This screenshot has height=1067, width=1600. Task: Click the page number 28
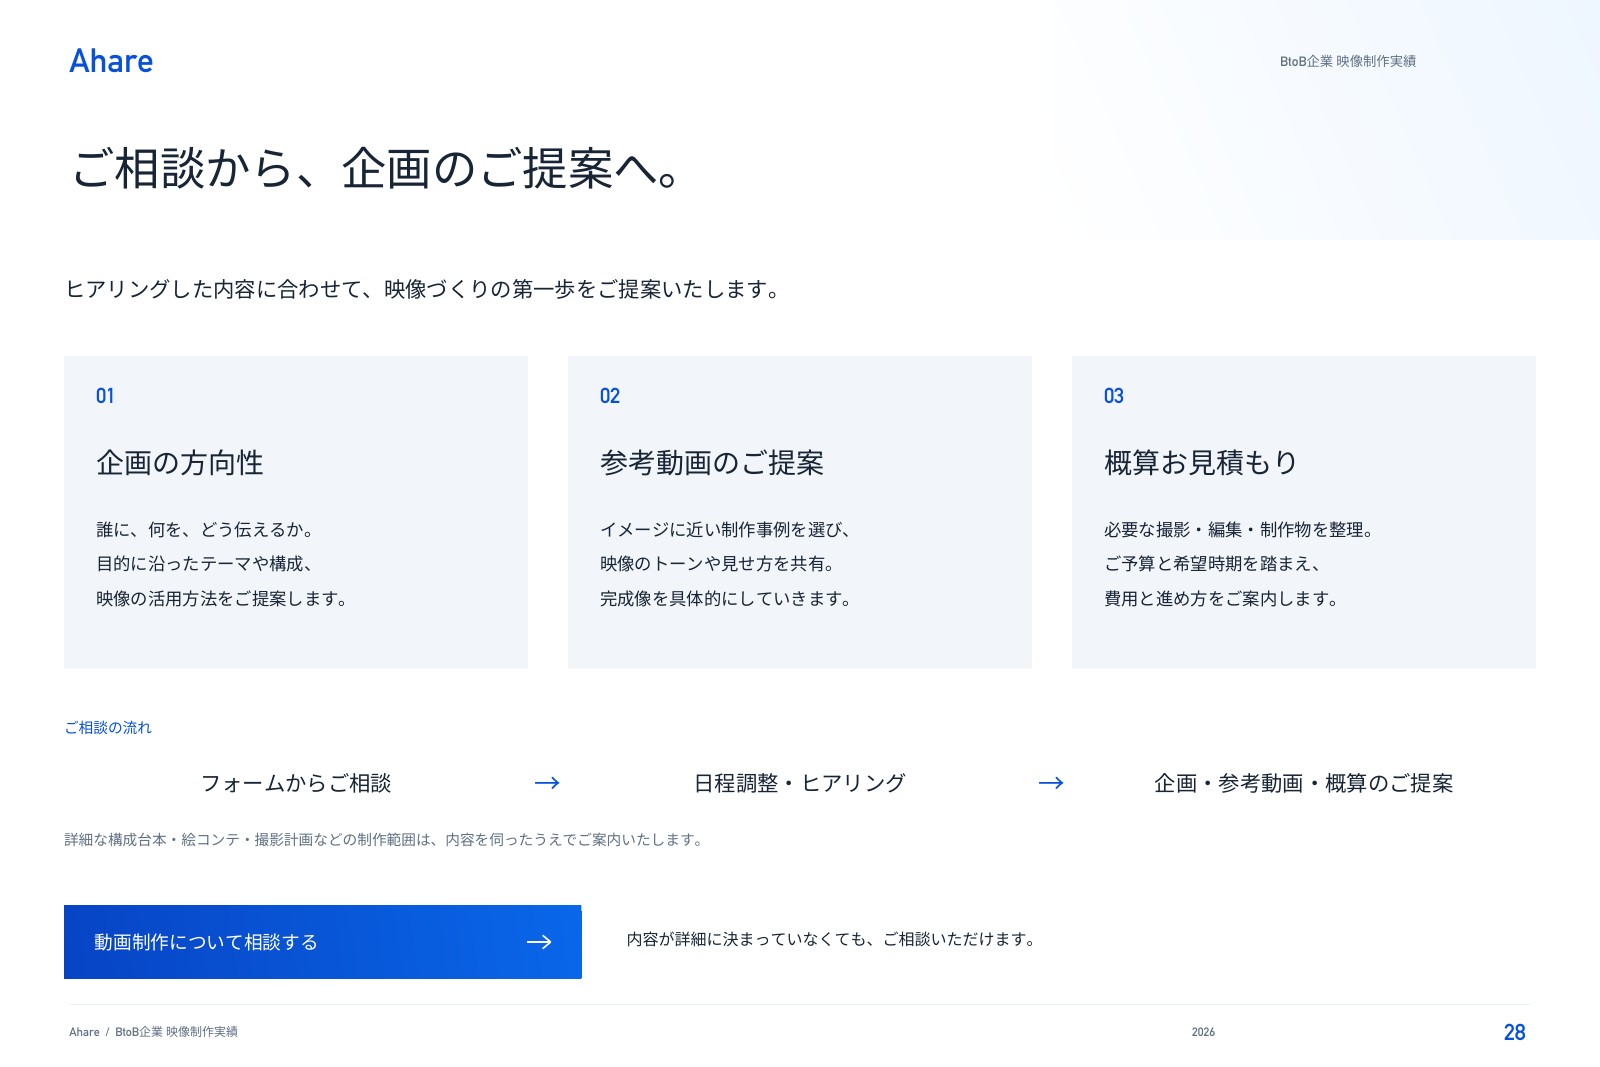pyautogui.click(x=1515, y=1033)
